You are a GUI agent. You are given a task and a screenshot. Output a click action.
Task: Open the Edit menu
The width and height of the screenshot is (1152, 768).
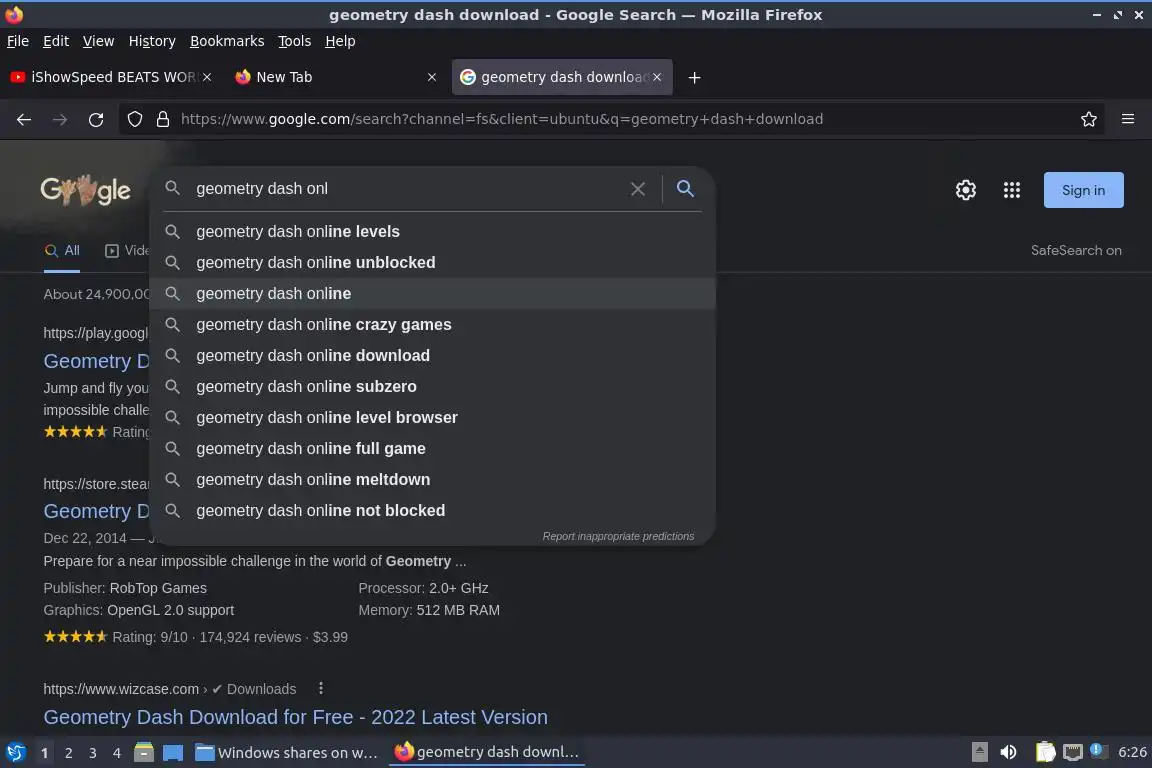(x=56, y=41)
